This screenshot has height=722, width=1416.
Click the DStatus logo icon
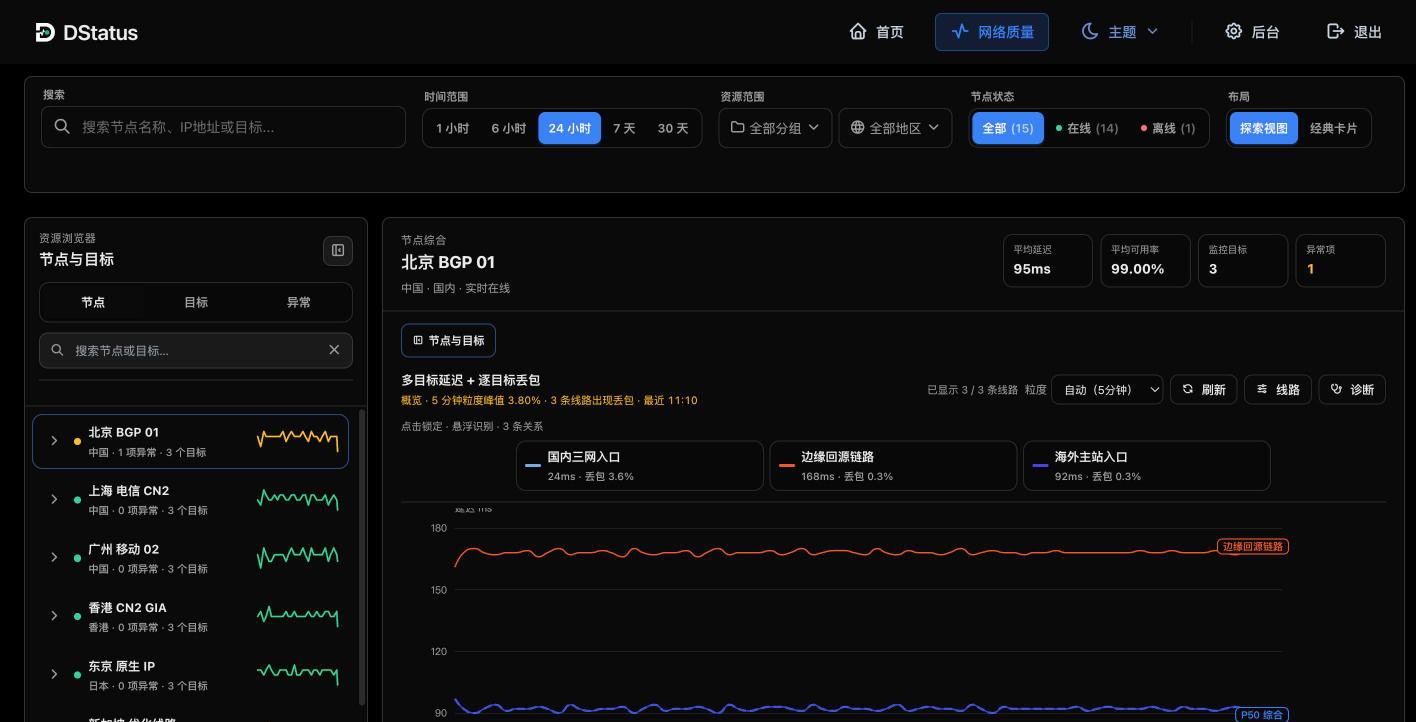click(45, 32)
